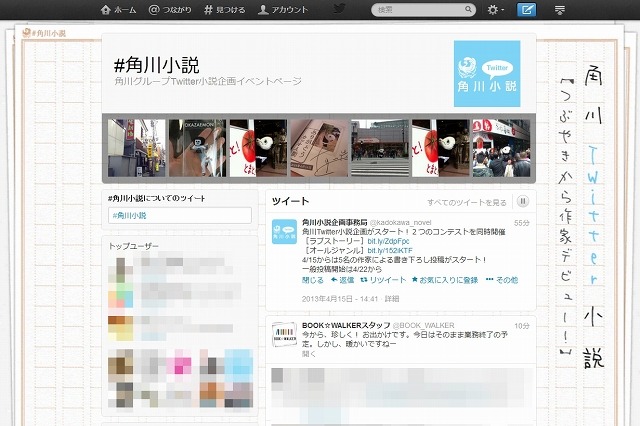Open 見つける tab in navigation bar
Viewport: 640px width, 426px height.
(x=225, y=10)
